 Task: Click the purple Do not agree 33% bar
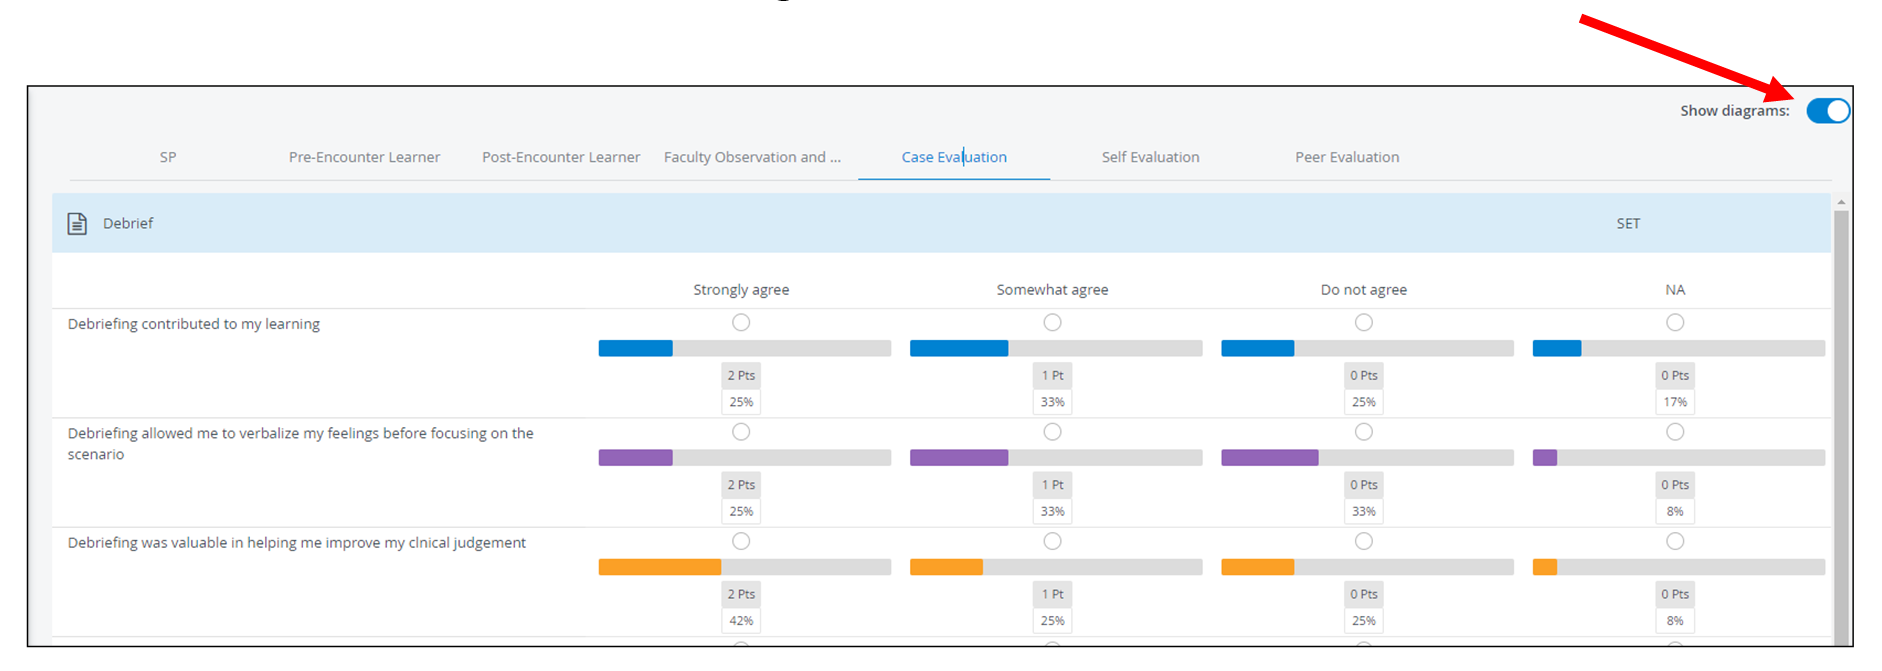coord(1367,458)
